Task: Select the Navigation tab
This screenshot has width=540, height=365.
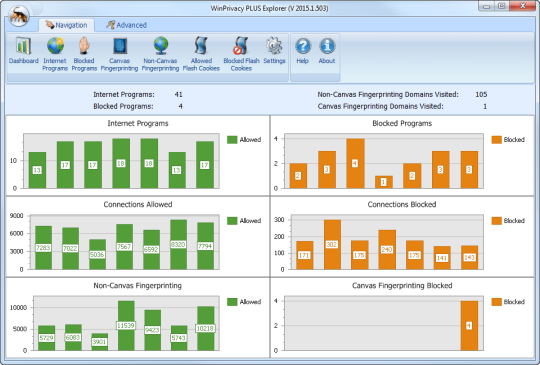Action: coord(66,25)
